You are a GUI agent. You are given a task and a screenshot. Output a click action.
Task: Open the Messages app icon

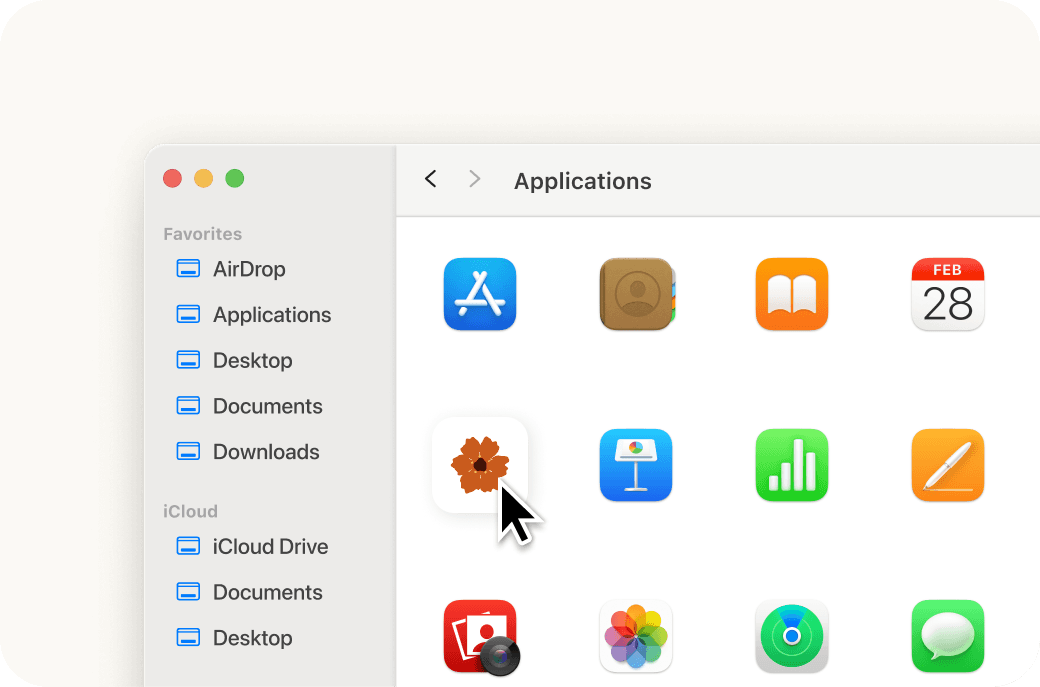coord(948,636)
